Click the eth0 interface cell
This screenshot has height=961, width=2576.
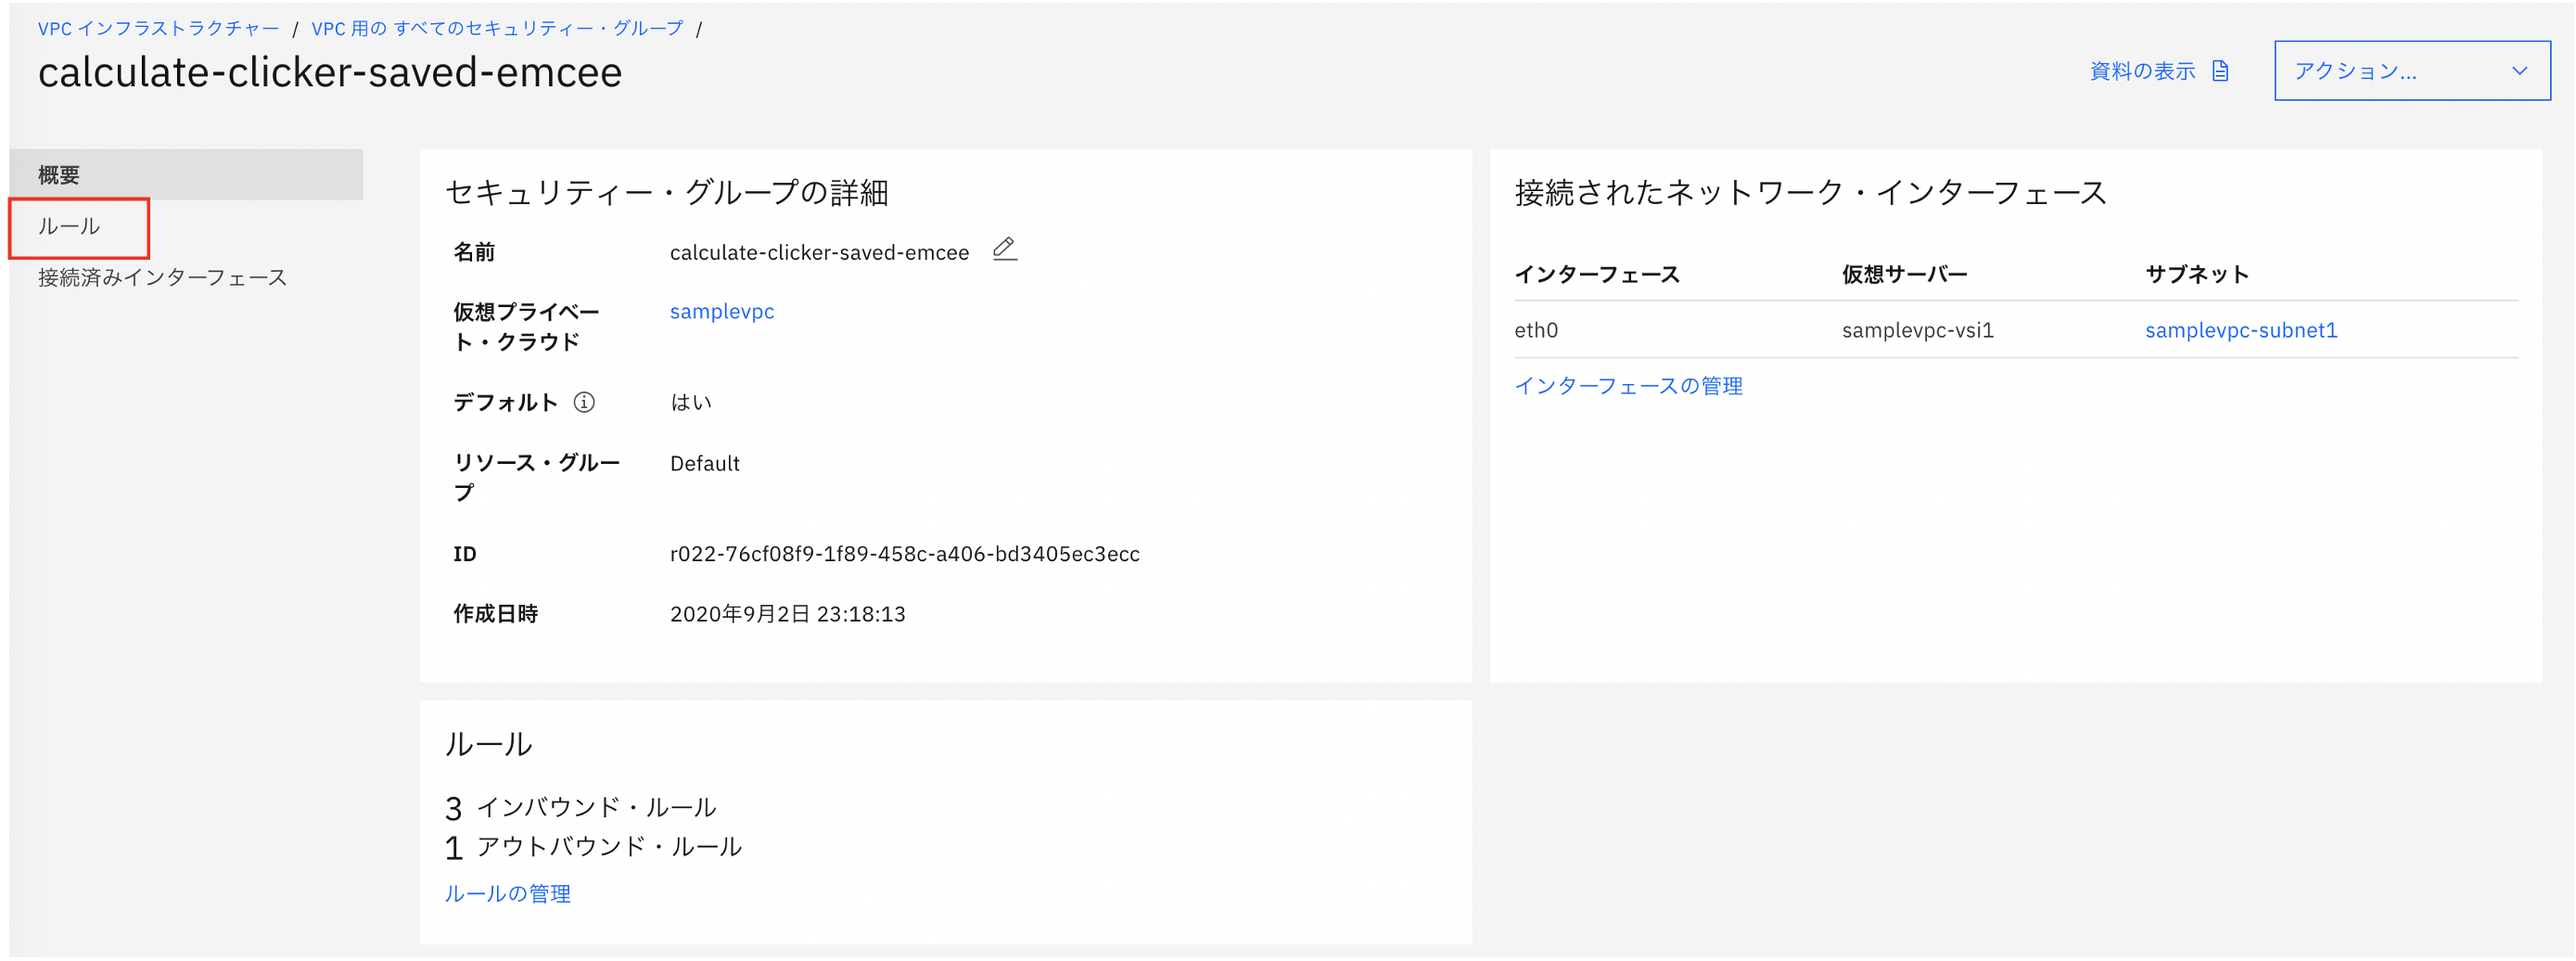tap(1536, 330)
